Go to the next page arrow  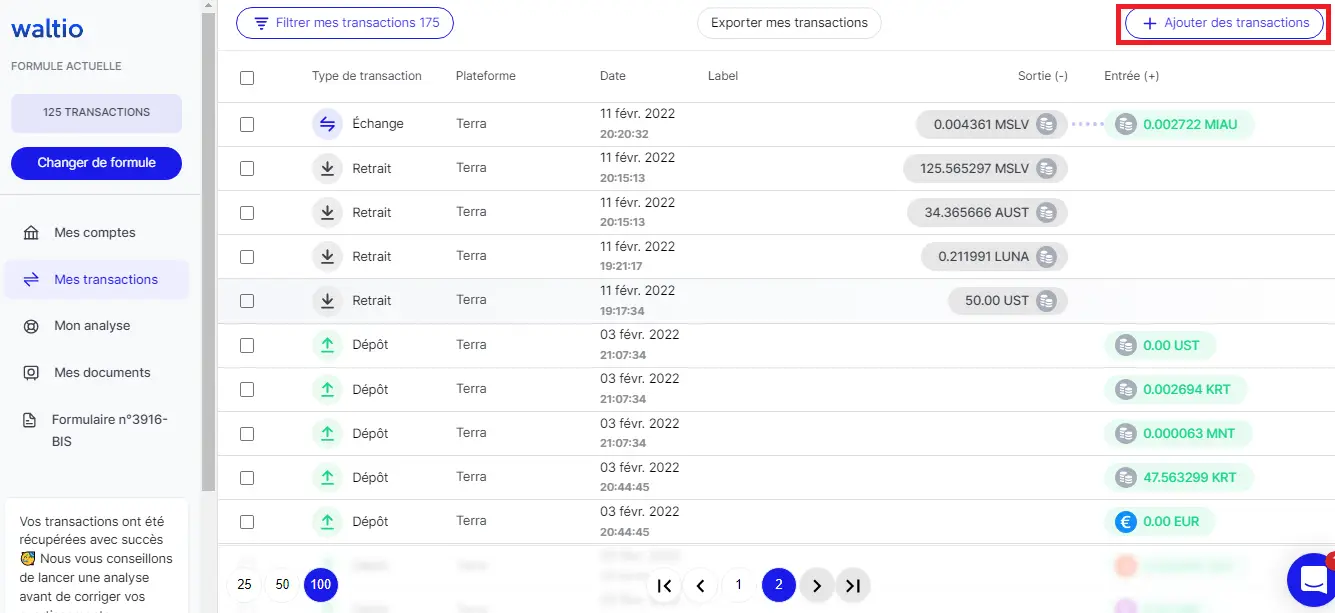(817, 585)
